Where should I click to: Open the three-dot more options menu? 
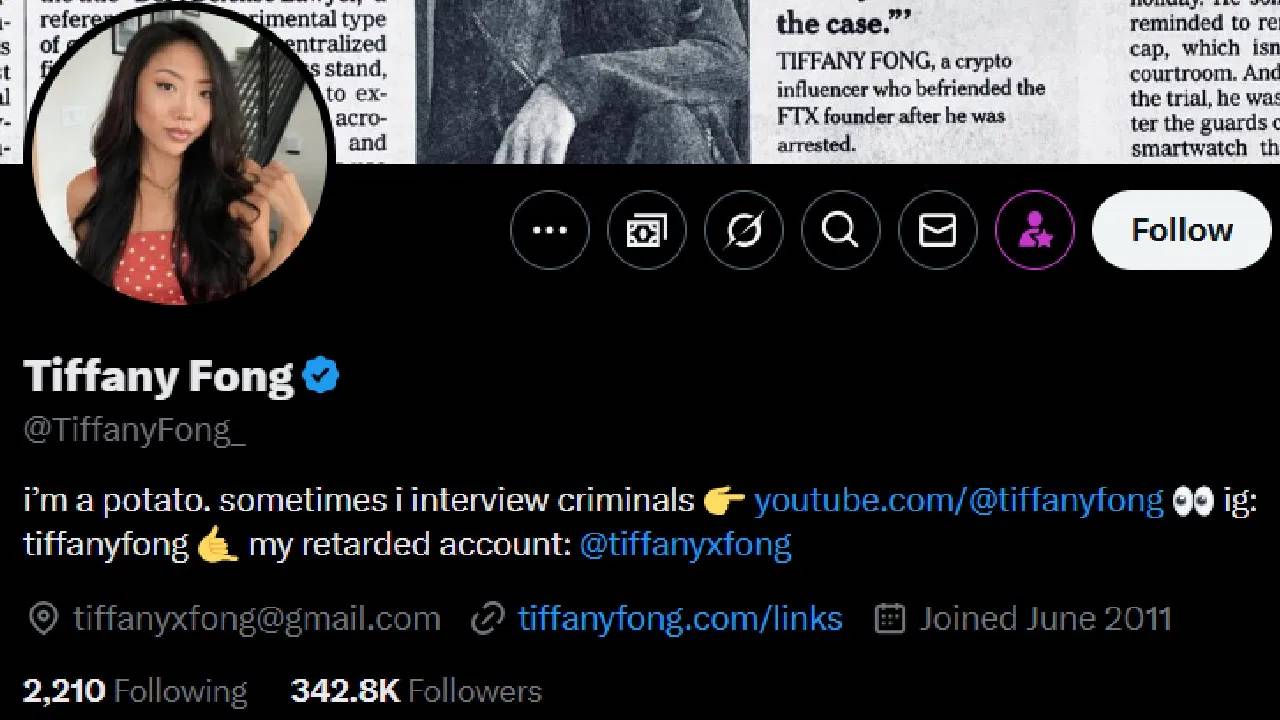[x=549, y=230]
